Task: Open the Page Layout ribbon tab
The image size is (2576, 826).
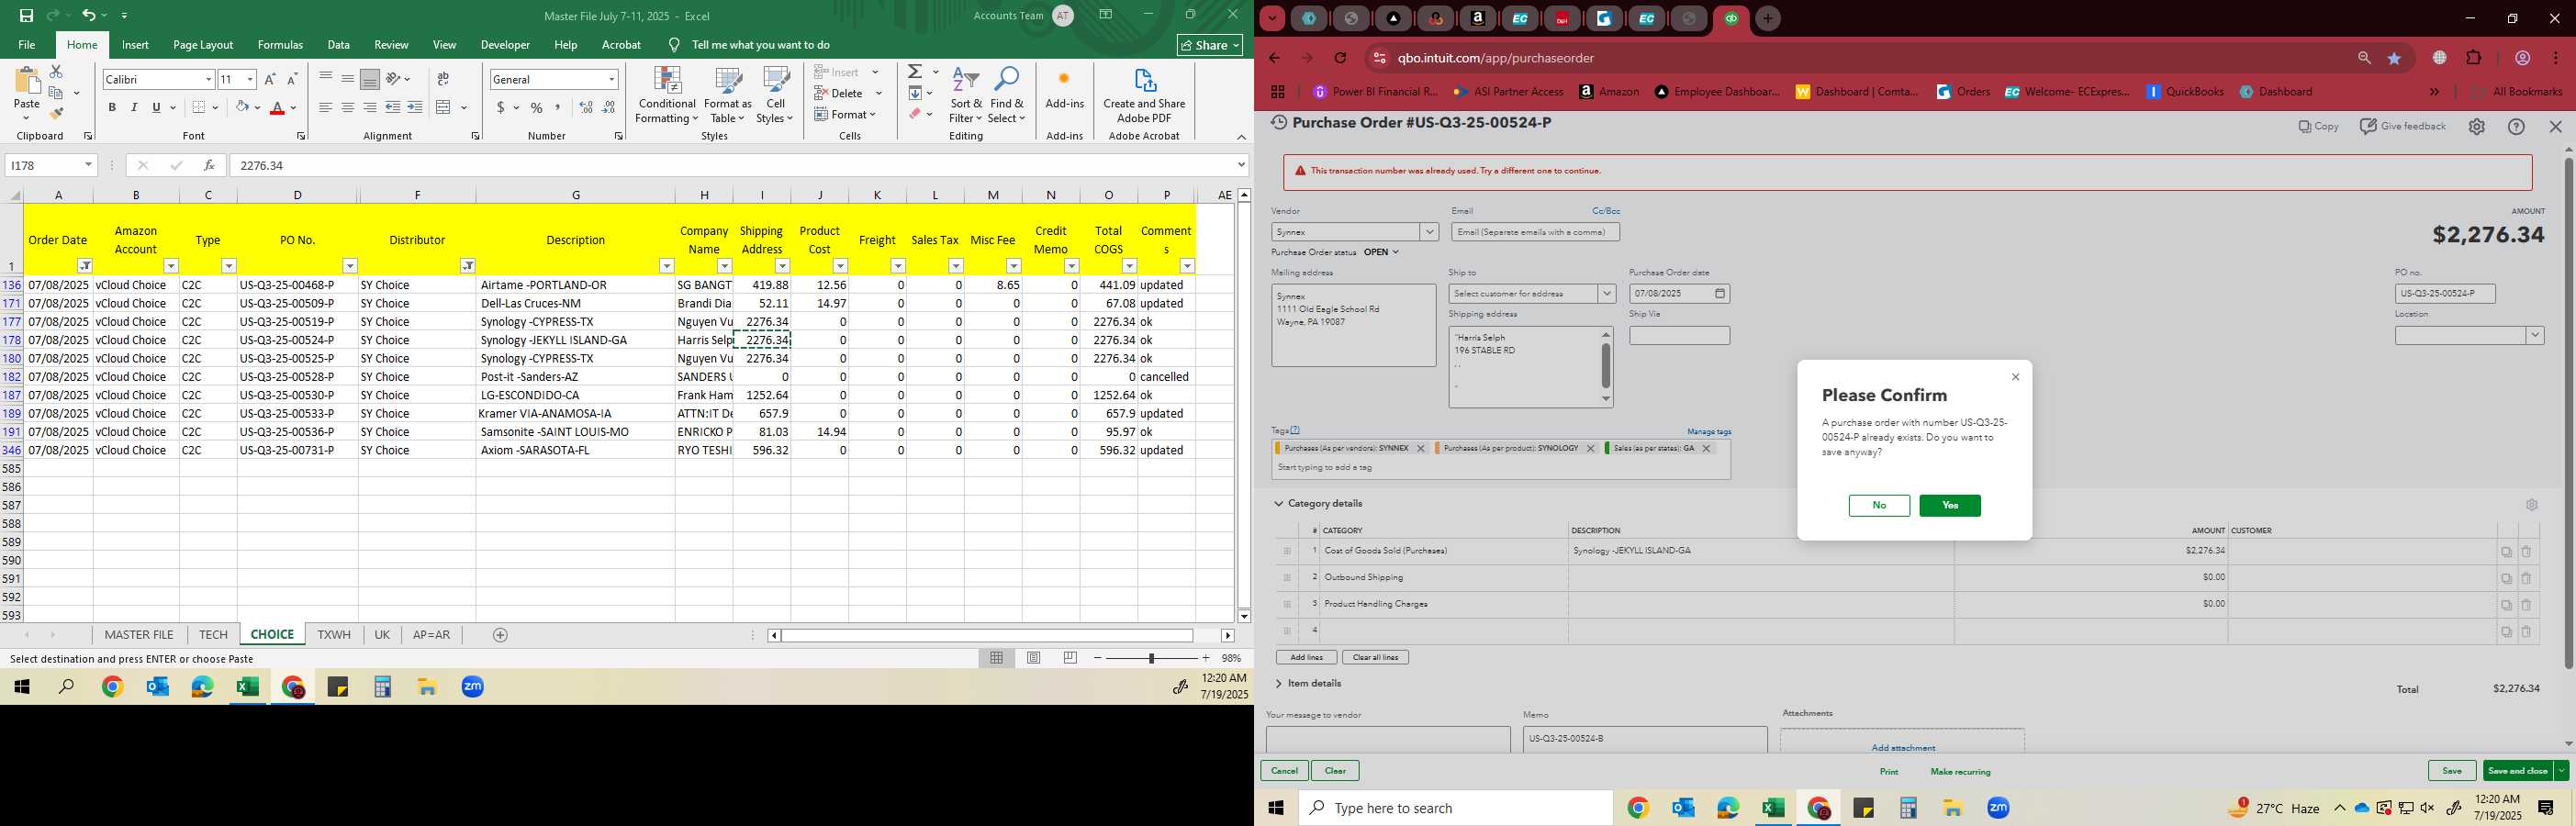Action: point(203,45)
